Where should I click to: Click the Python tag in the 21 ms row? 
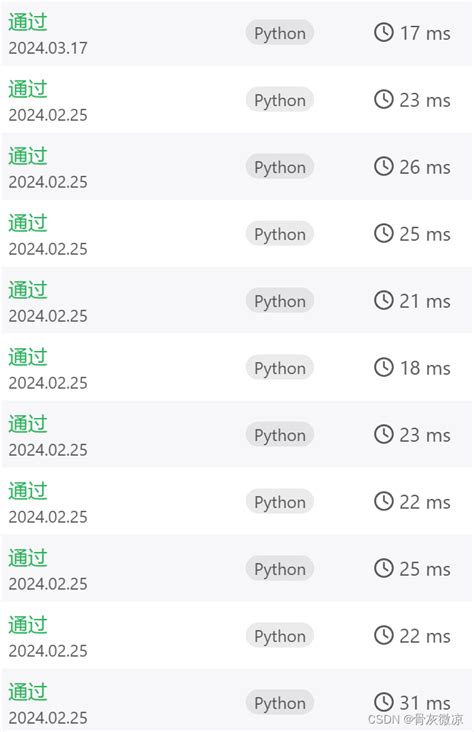coord(280,301)
